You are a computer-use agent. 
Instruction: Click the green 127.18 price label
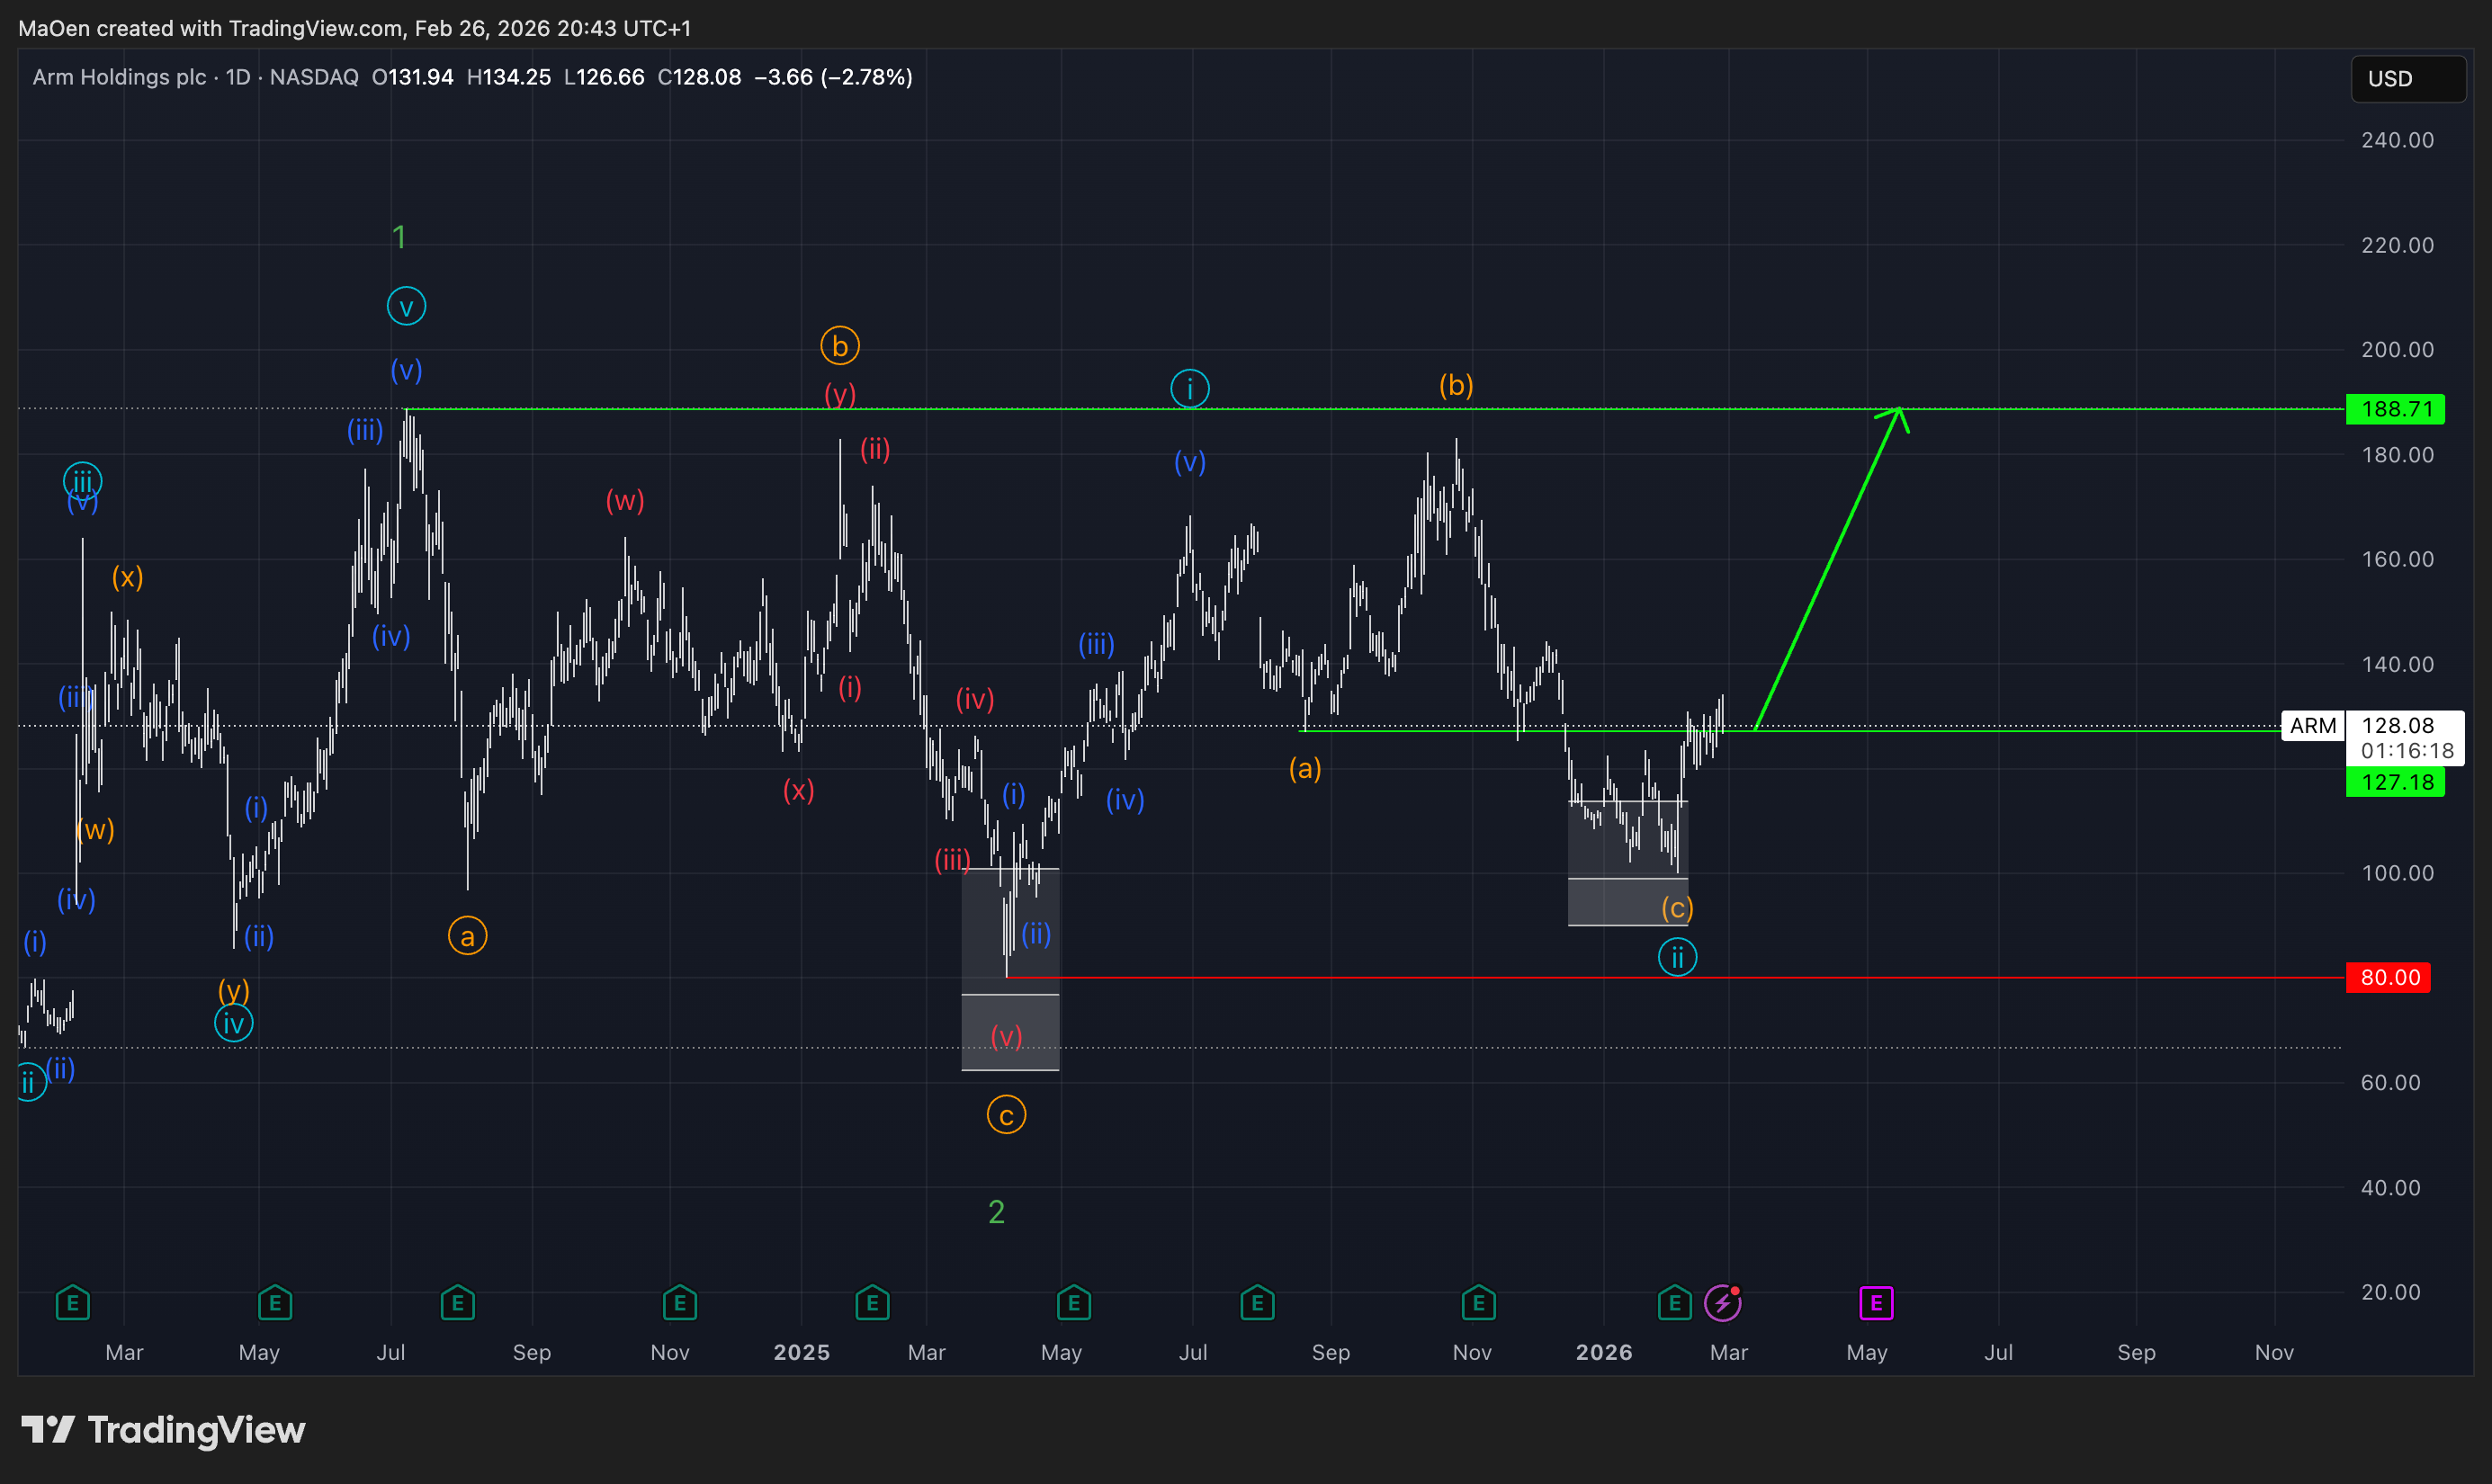pos(2395,782)
